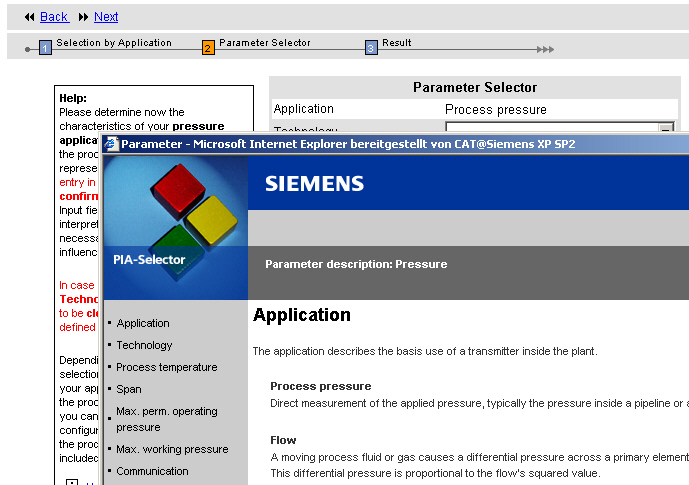The image size is (689, 485).
Task: Select Application in the sidebar list
Action: click(143, 323)
